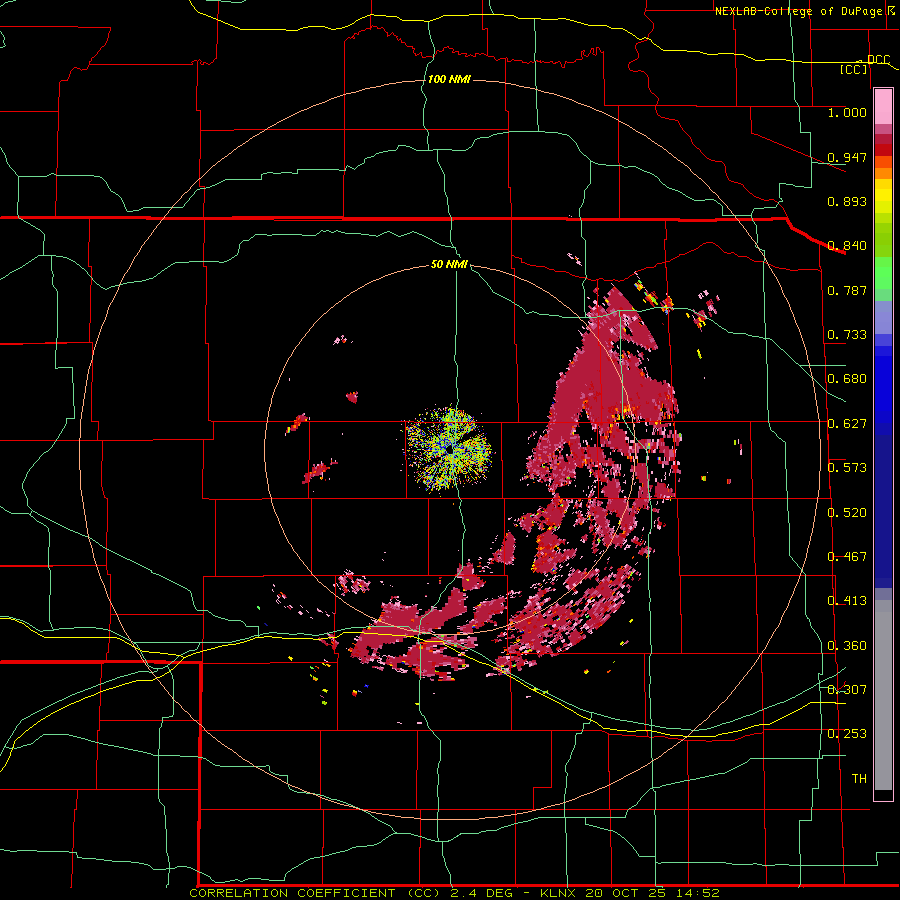Click the gray bottom segment of color bar

[x=883, y=695]
